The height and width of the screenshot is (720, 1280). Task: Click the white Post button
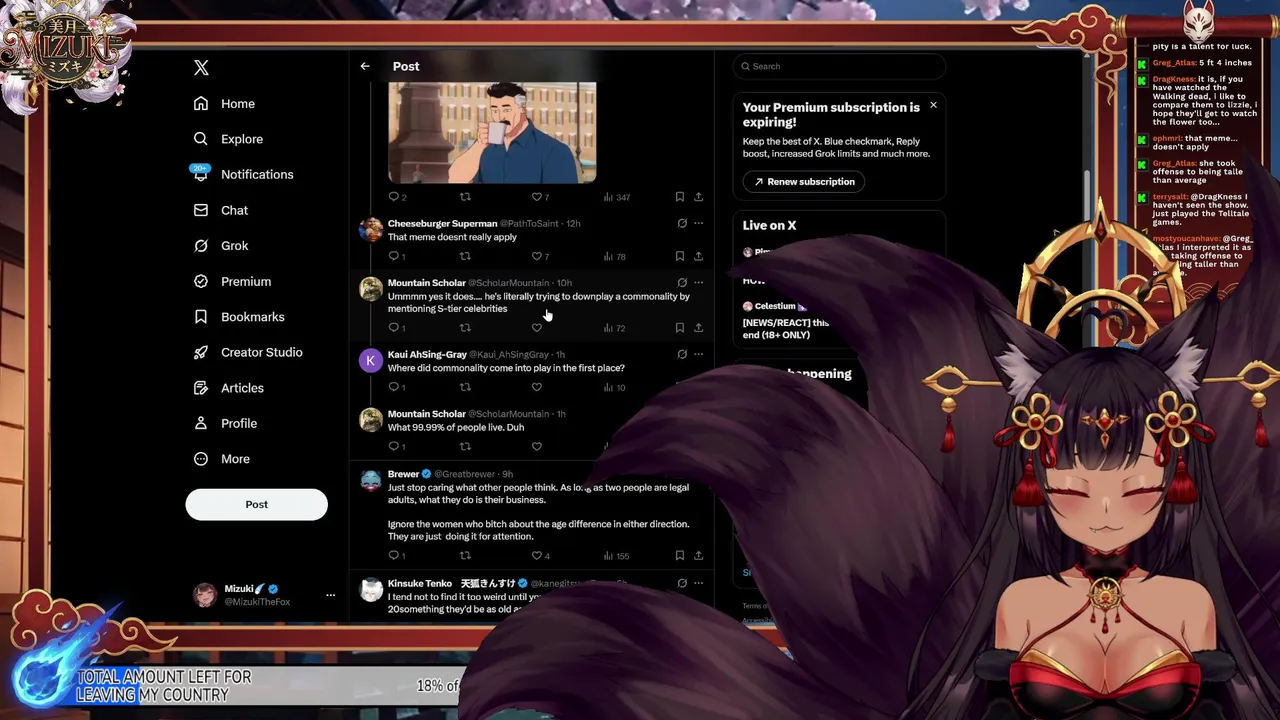[256, 504]
